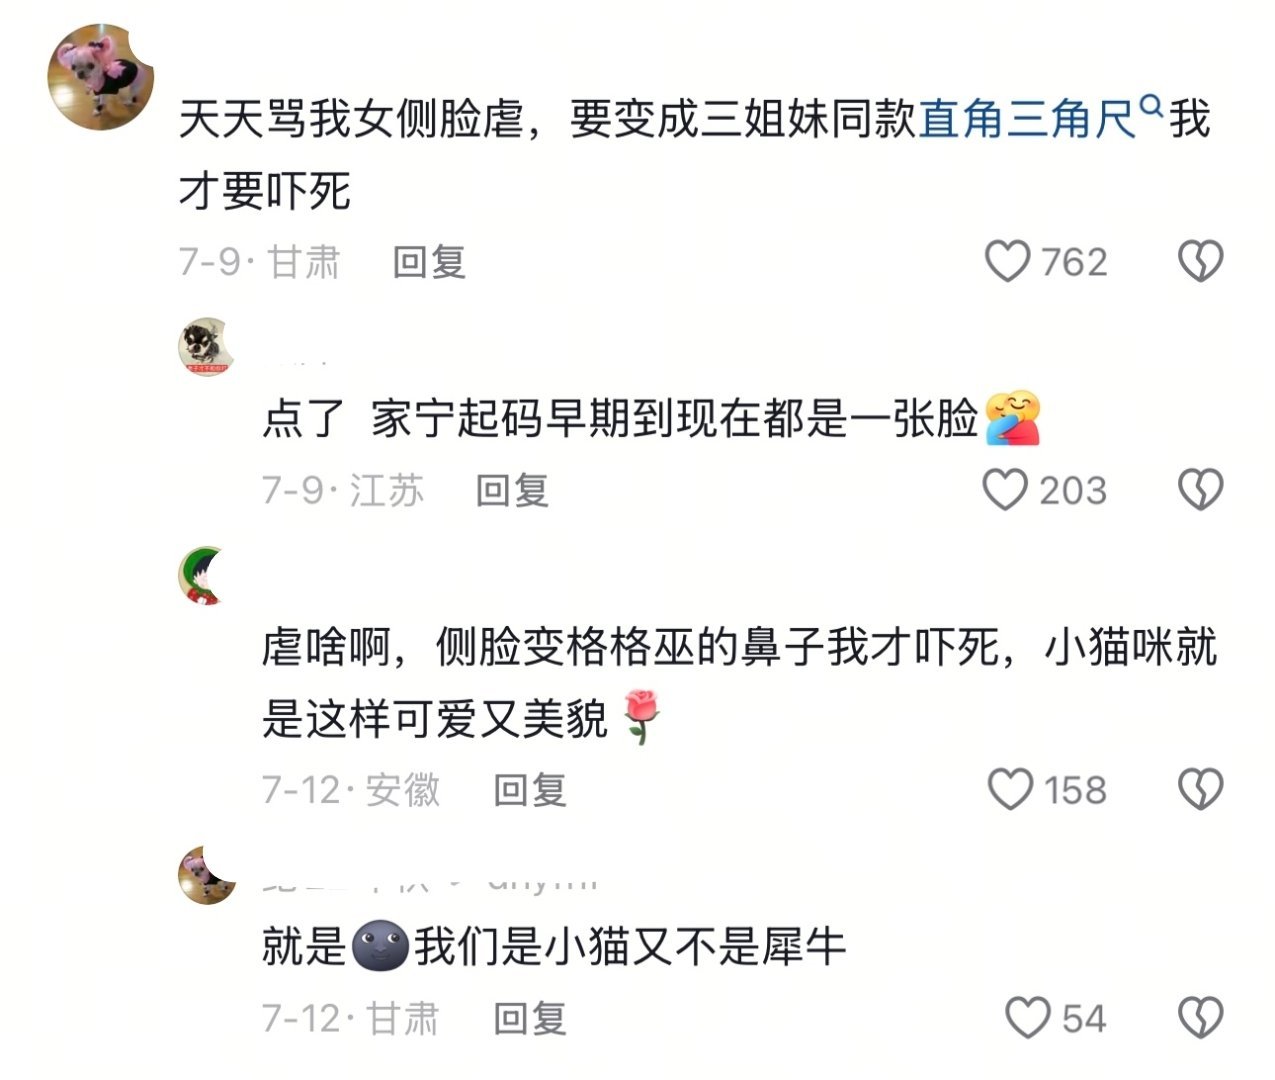Tap broken heart on 江苏 reply
Screen dimensions: 1275x1080
[1200, 490]
